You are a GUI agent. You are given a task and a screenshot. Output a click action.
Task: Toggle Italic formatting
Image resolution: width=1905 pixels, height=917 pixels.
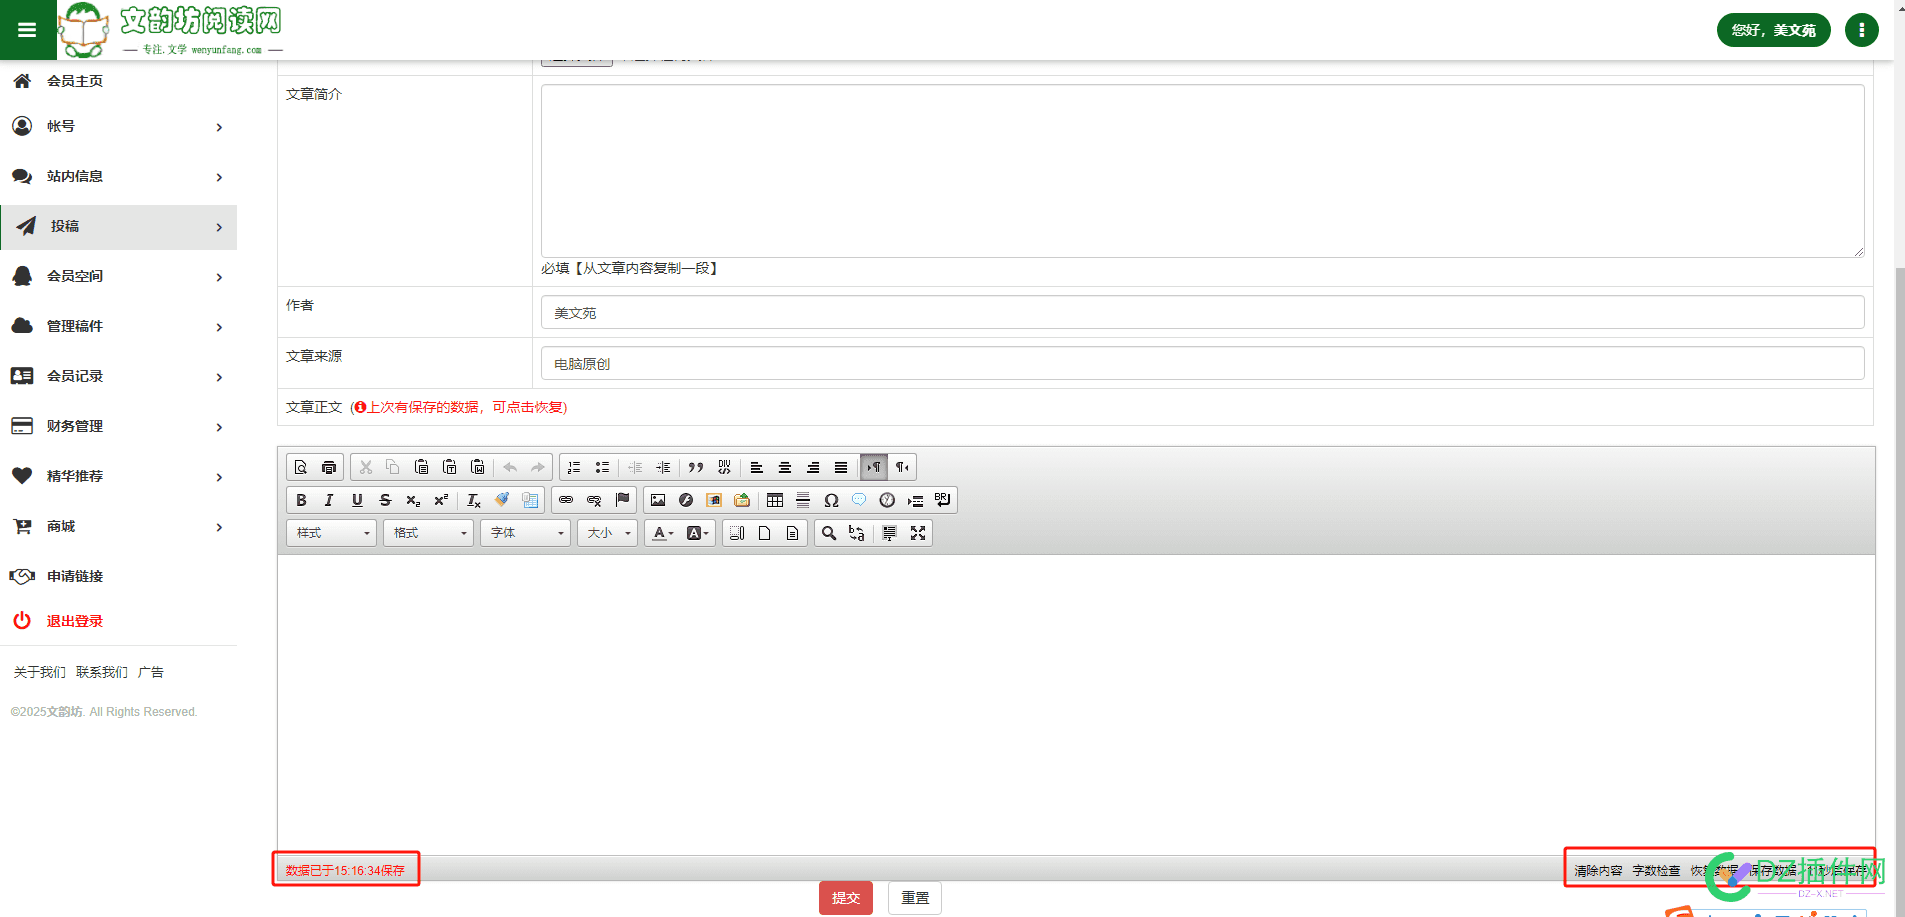click(329, 500)
